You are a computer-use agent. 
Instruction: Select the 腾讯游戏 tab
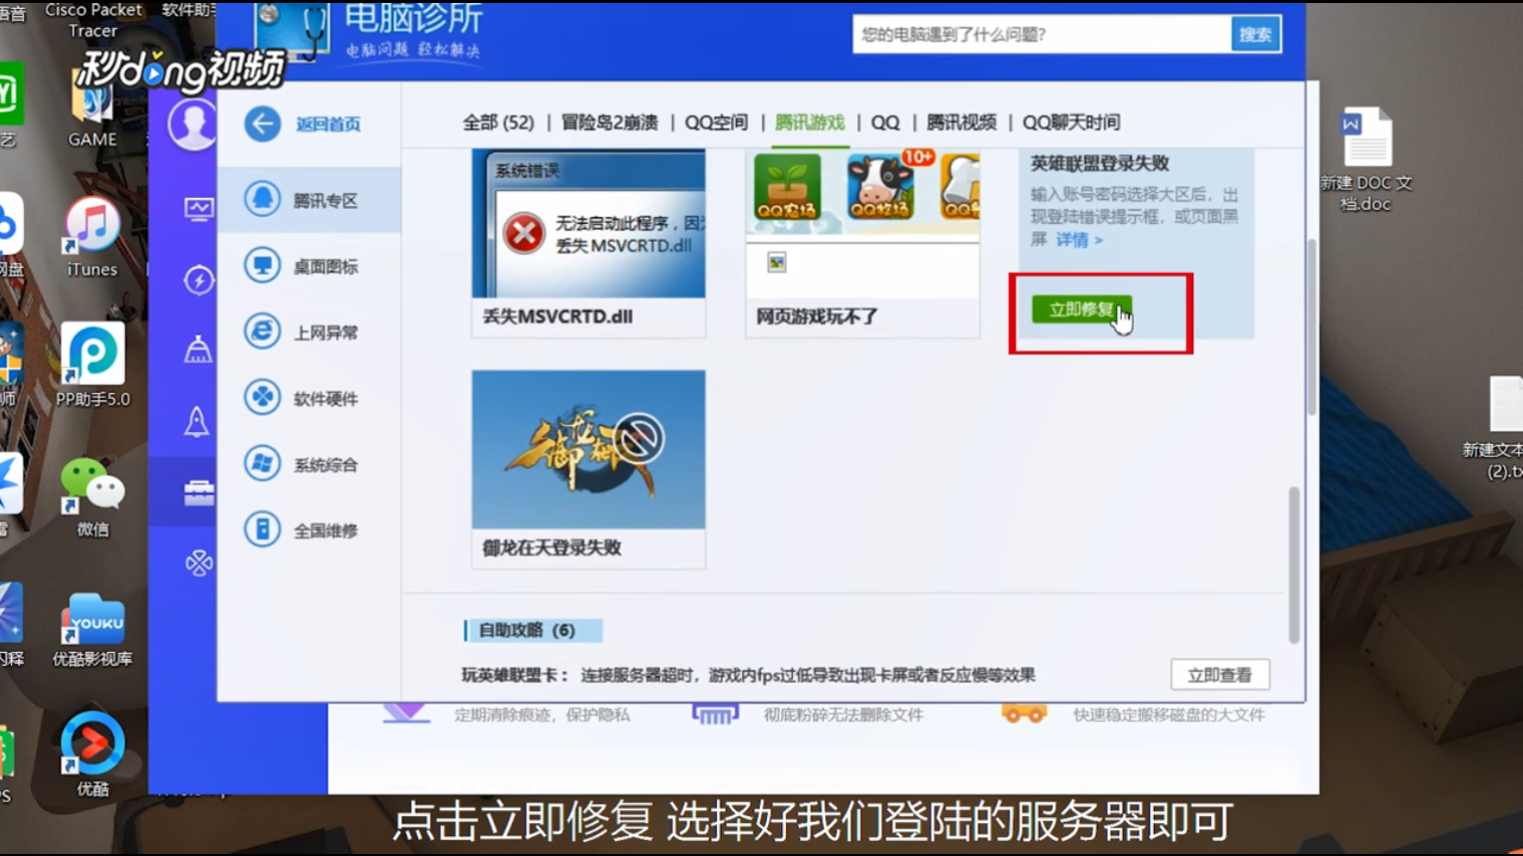point(810,122)
